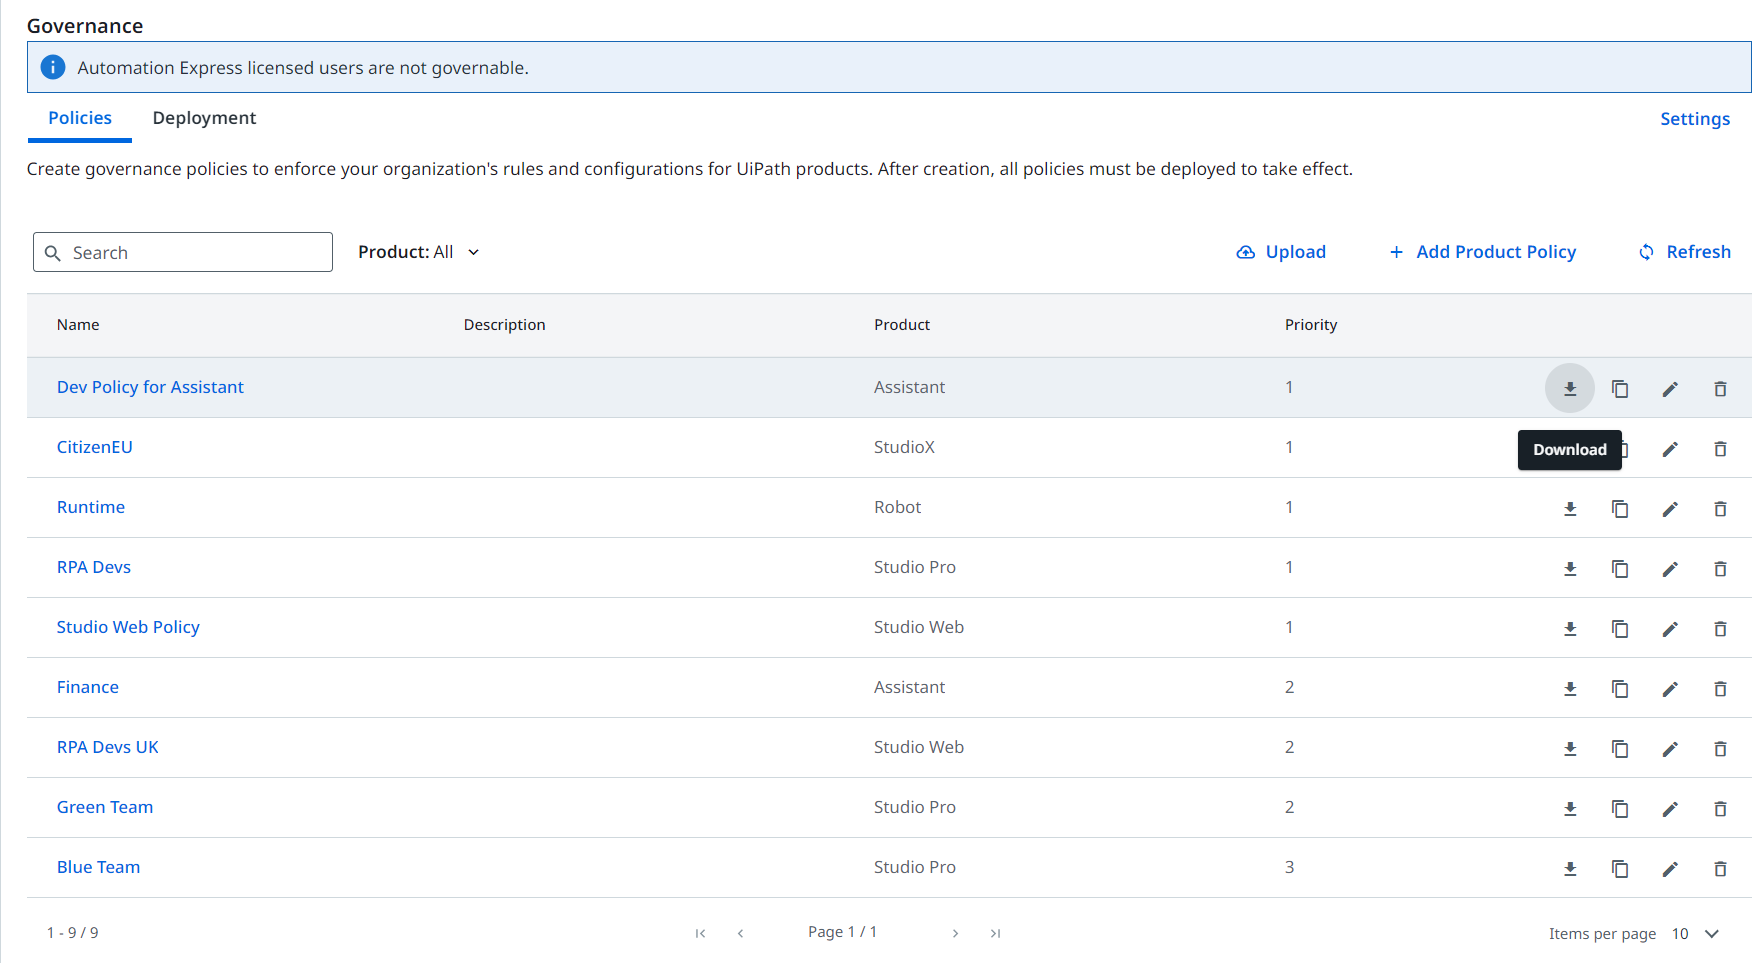Delete the CitizenEU policy

pyautogui.click(x=1720, y=448)
